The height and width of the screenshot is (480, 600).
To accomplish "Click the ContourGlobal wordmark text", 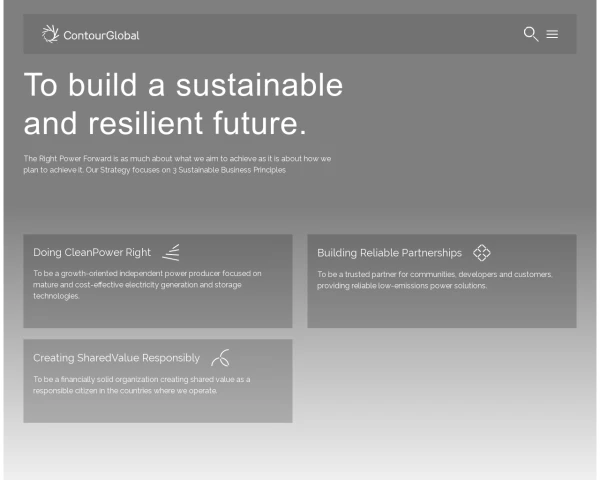I will 101,36.
